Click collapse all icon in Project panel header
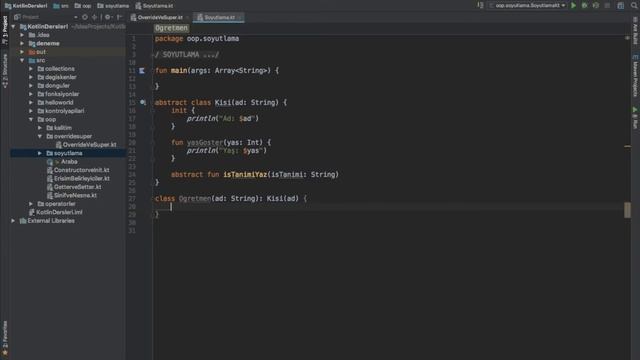Image resolution: width=640 pixels, height=360 pixels. (x=95, y=17)
